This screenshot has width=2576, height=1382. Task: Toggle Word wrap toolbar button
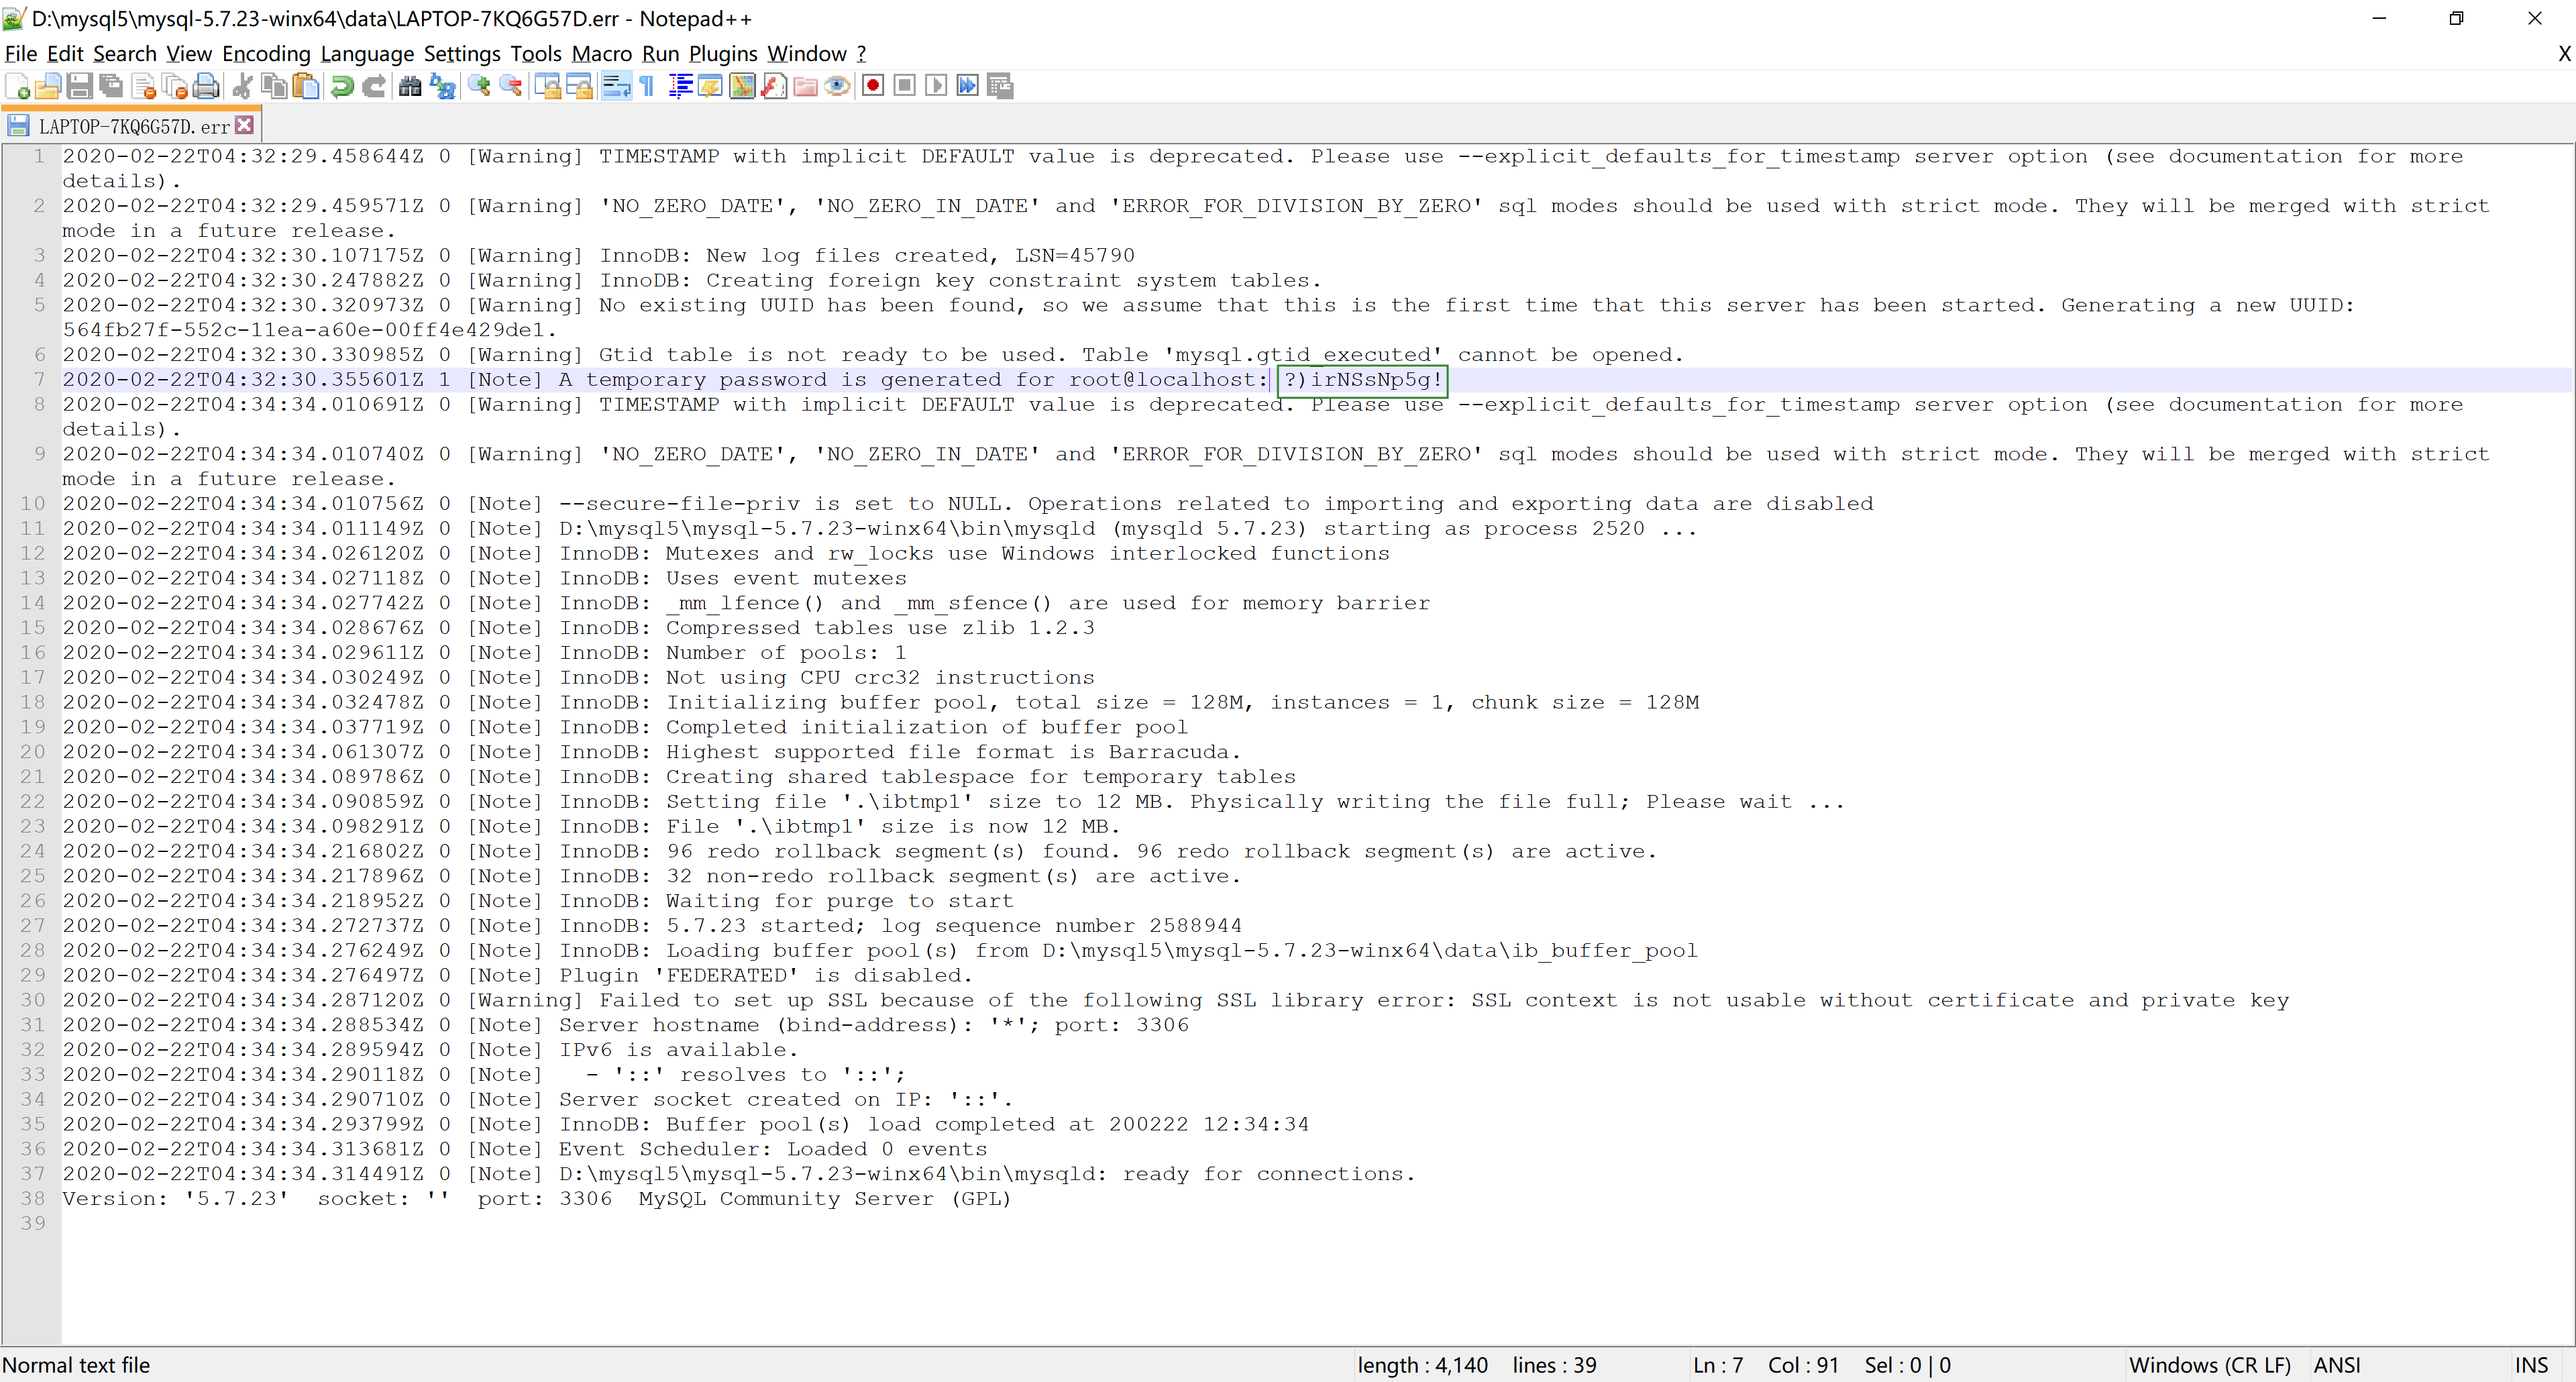click(616, 87)
